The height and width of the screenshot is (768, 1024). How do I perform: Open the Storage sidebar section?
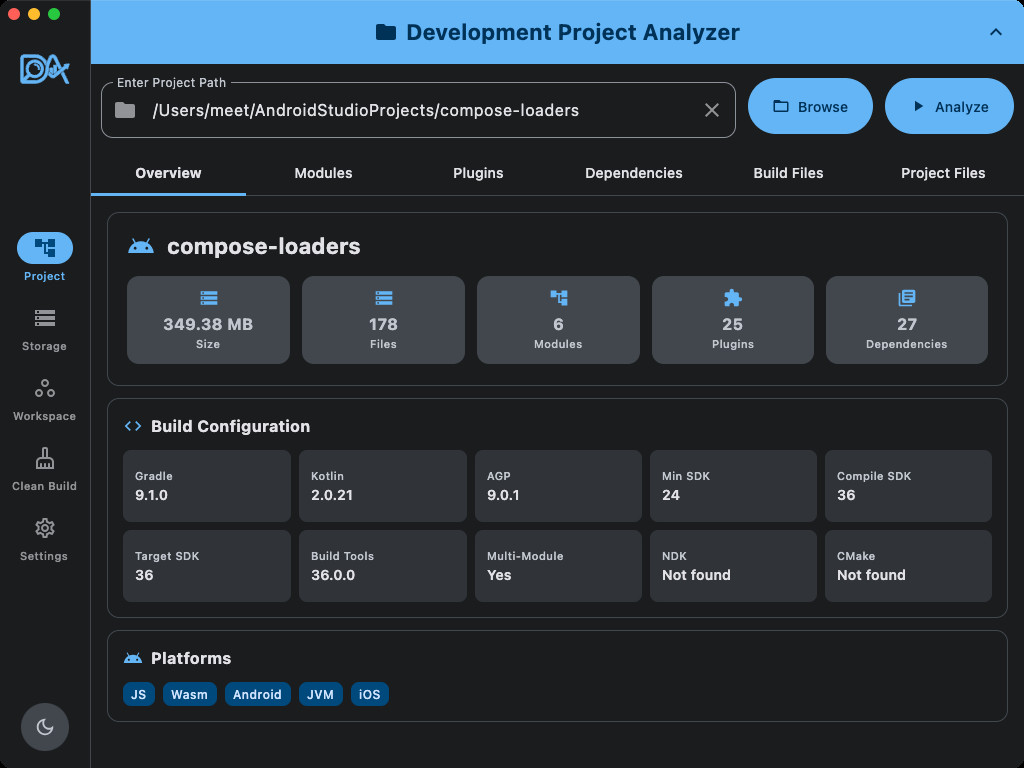(x=44, y=330)
